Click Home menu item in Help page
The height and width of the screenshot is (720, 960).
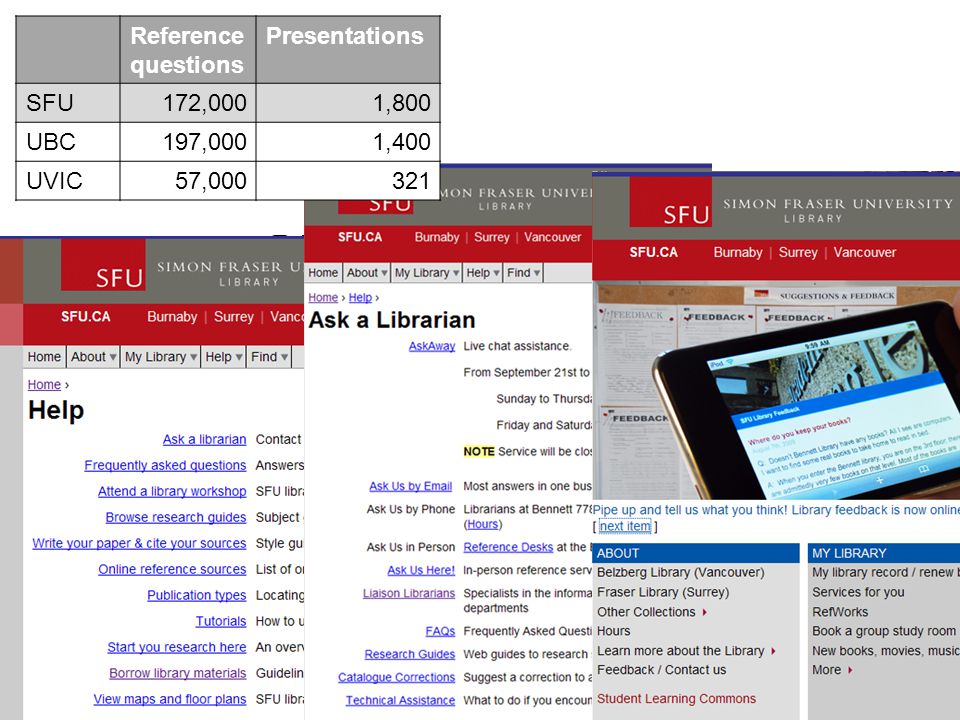pos(44,356)
